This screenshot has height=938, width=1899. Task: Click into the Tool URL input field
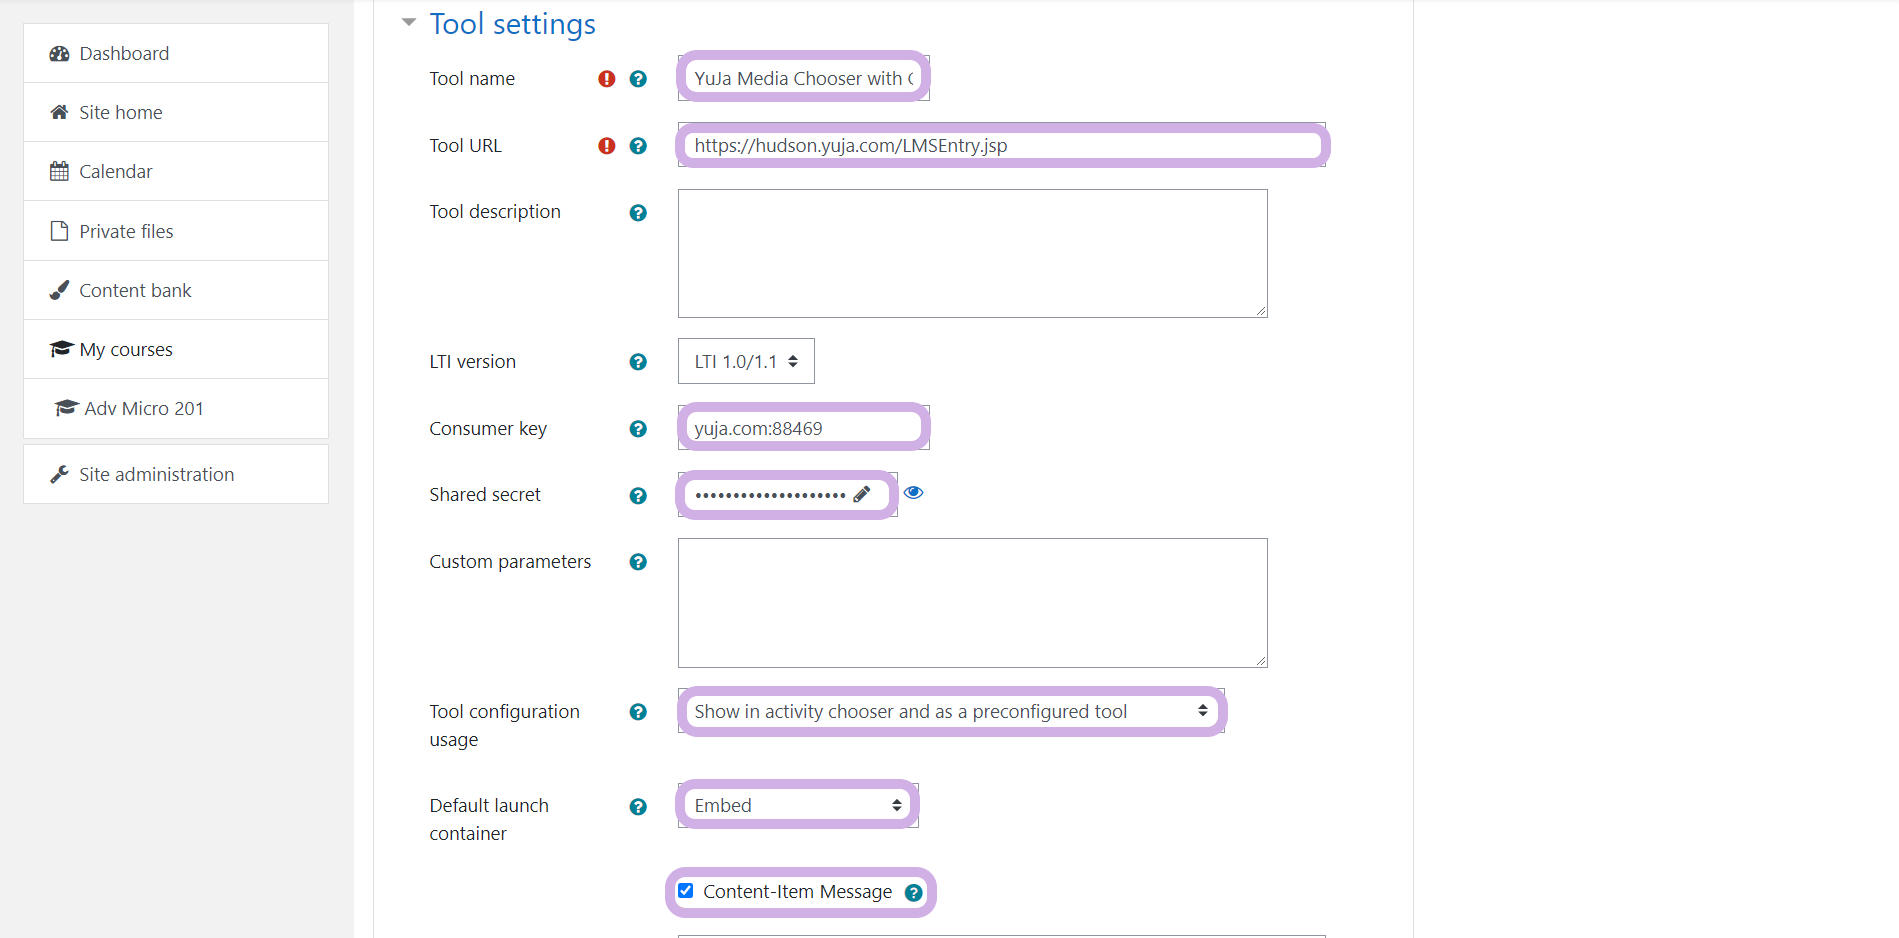(1000, 146)
